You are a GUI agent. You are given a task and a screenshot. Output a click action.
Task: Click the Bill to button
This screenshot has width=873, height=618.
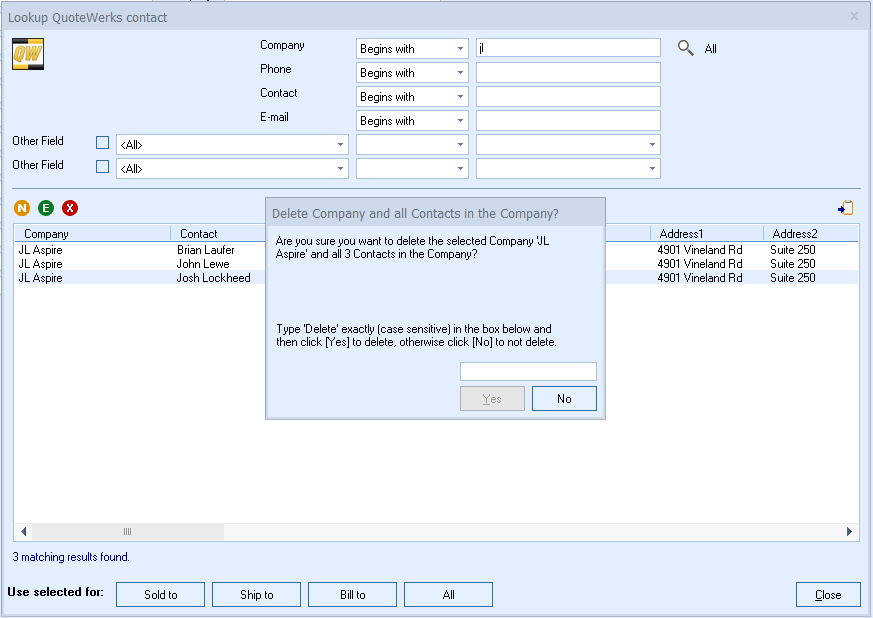click(352, 595)
